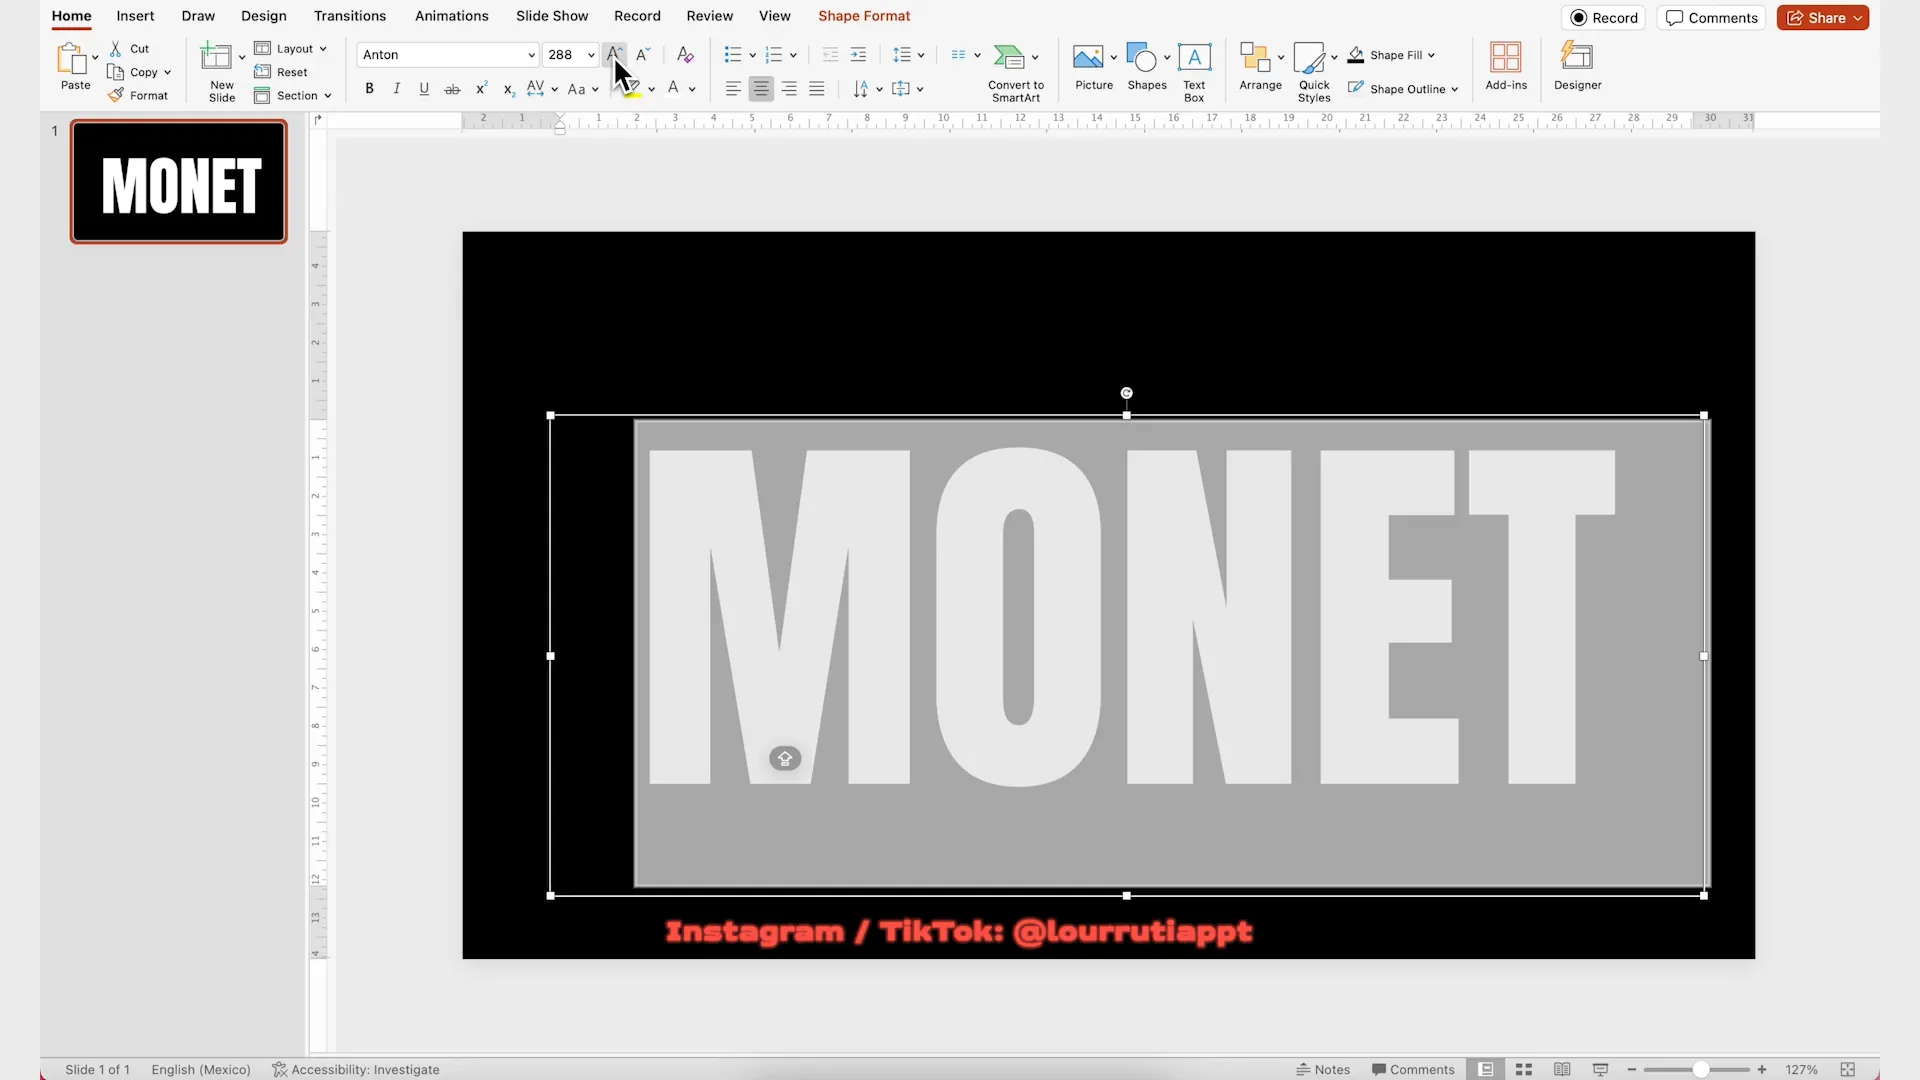The image size is (1920, 1080).
Task: Open the Insert tab
Action: click(x=135, y=16)
